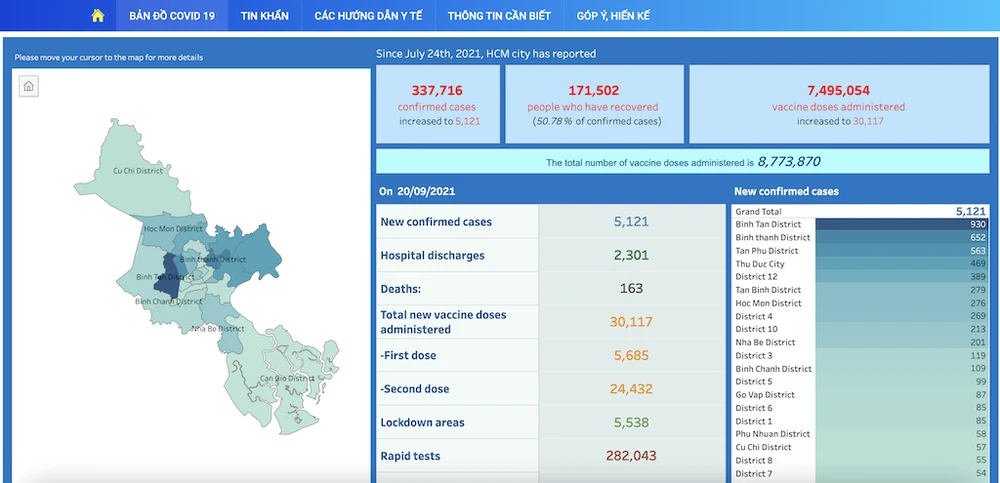Click the 7,495,054 vaccine doses administered card
The width and height of the screenshot is (1000, 483).
click(838, 104)
